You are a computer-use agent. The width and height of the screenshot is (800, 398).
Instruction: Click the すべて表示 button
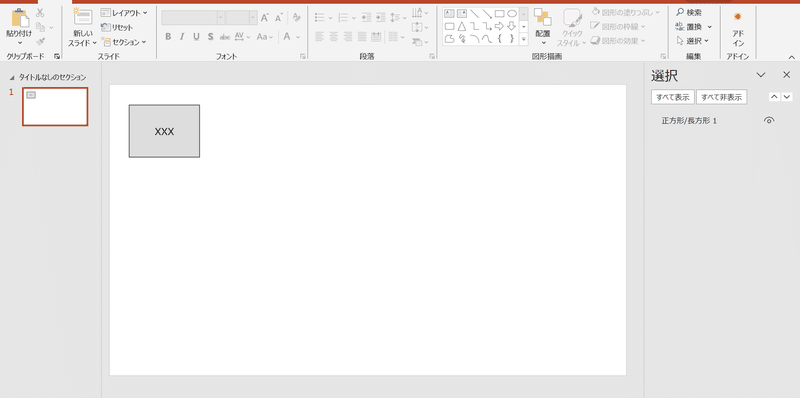tap(673, 97)
